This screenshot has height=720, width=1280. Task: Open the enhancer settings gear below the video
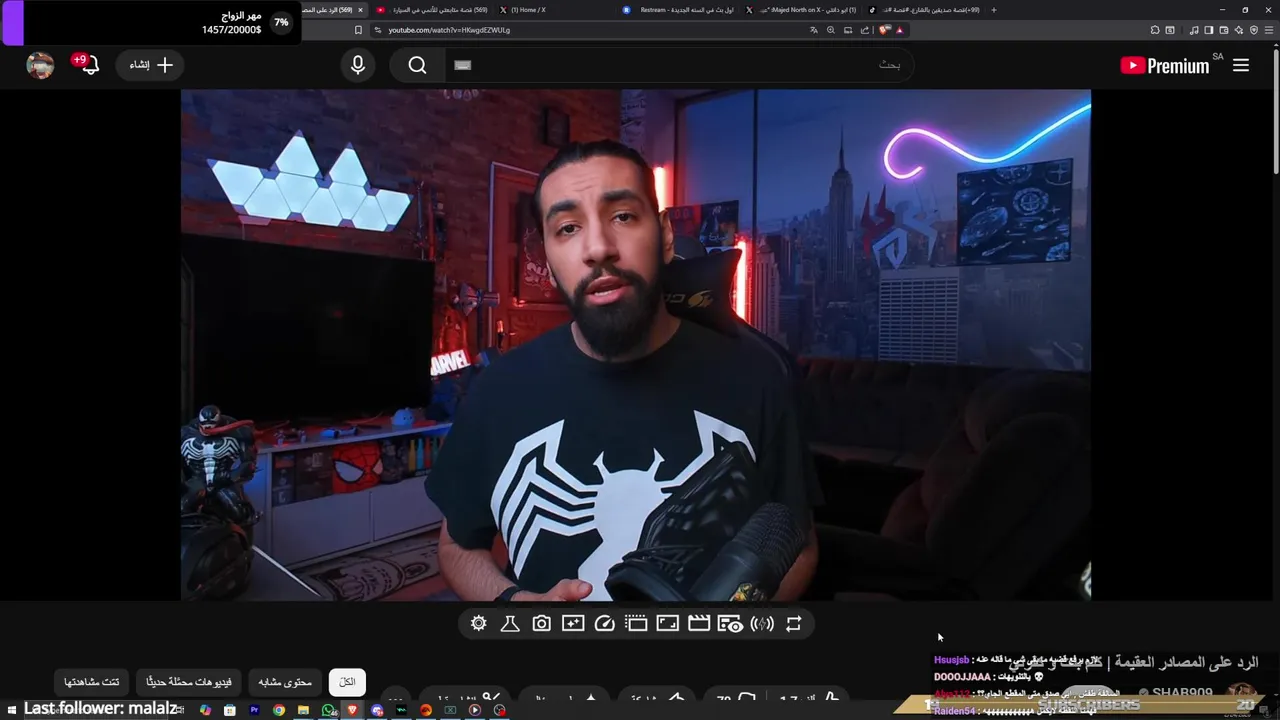pos(479,624)
